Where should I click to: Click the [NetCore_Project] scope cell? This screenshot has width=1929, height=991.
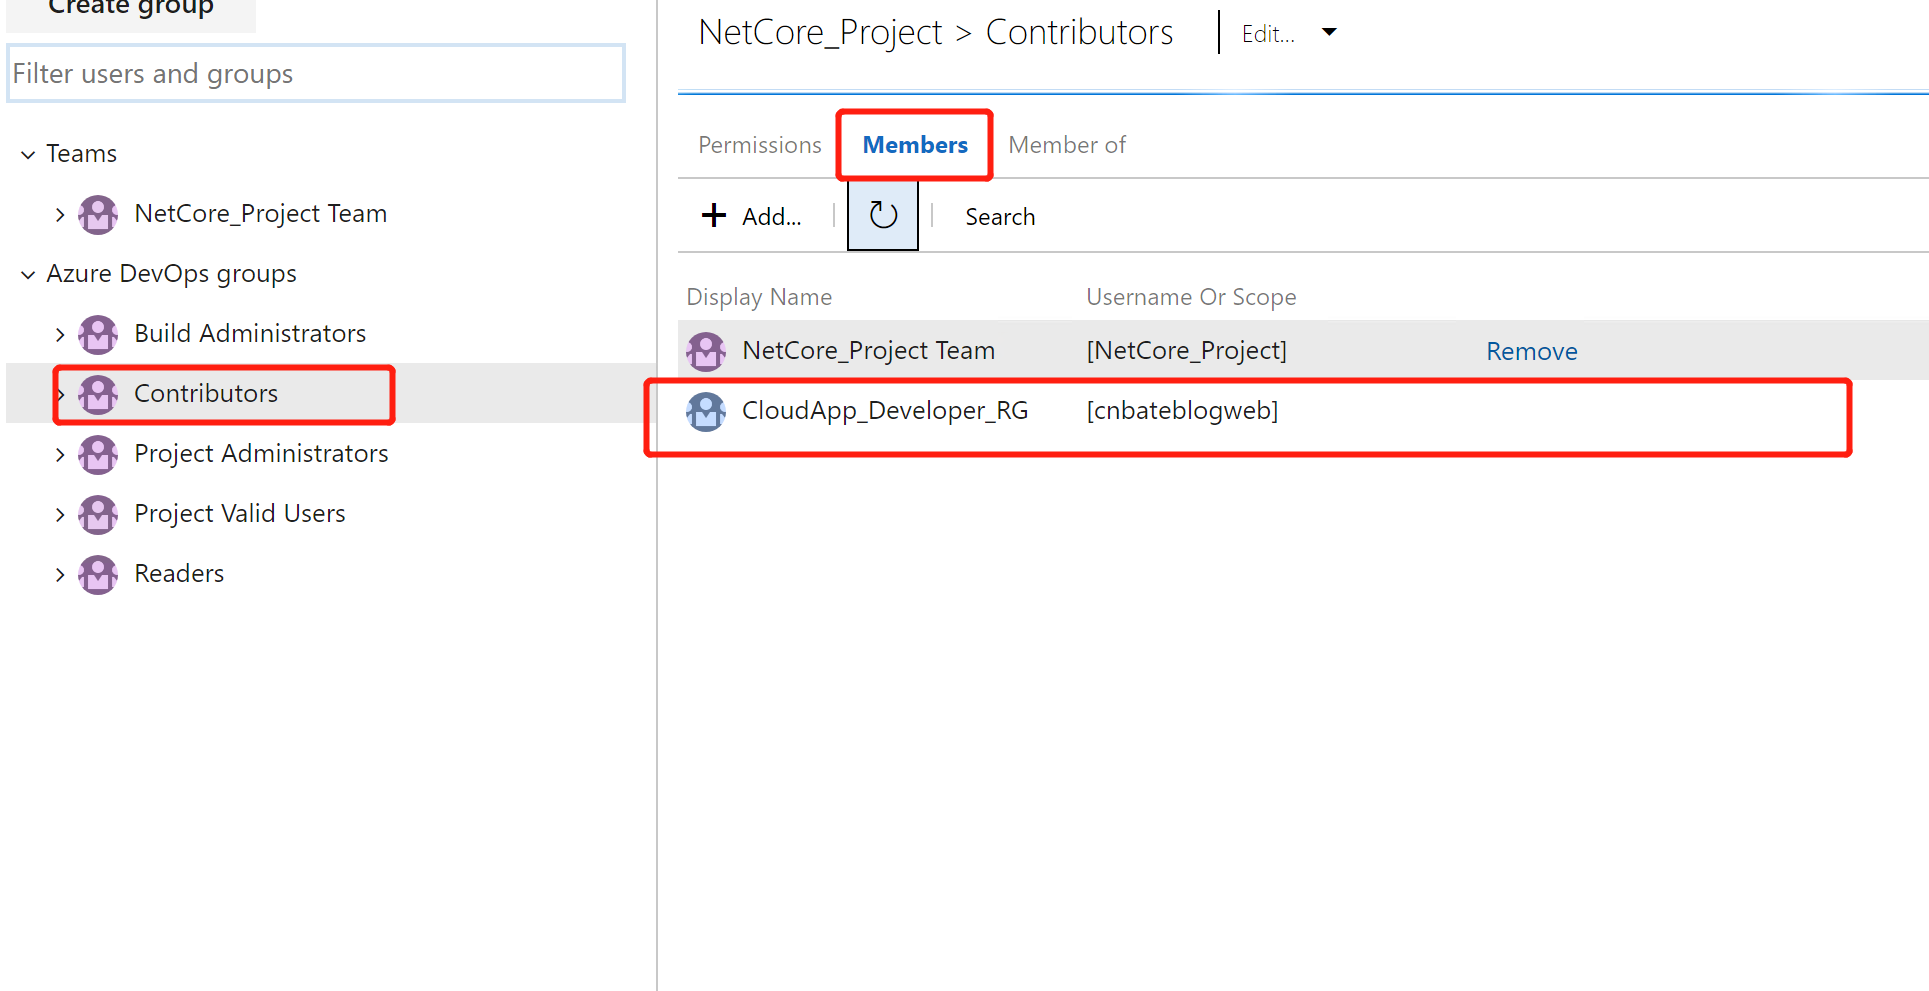[1187, 350]
